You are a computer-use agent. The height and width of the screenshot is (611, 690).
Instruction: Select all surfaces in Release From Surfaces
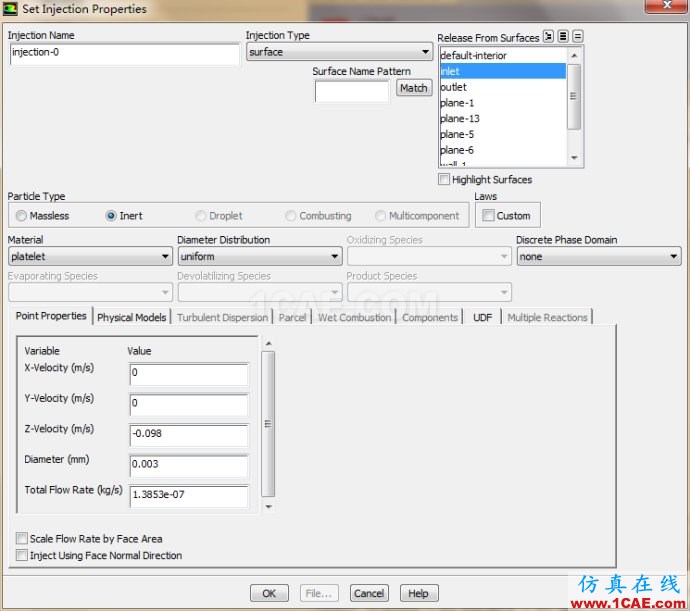tap(563, 37)
